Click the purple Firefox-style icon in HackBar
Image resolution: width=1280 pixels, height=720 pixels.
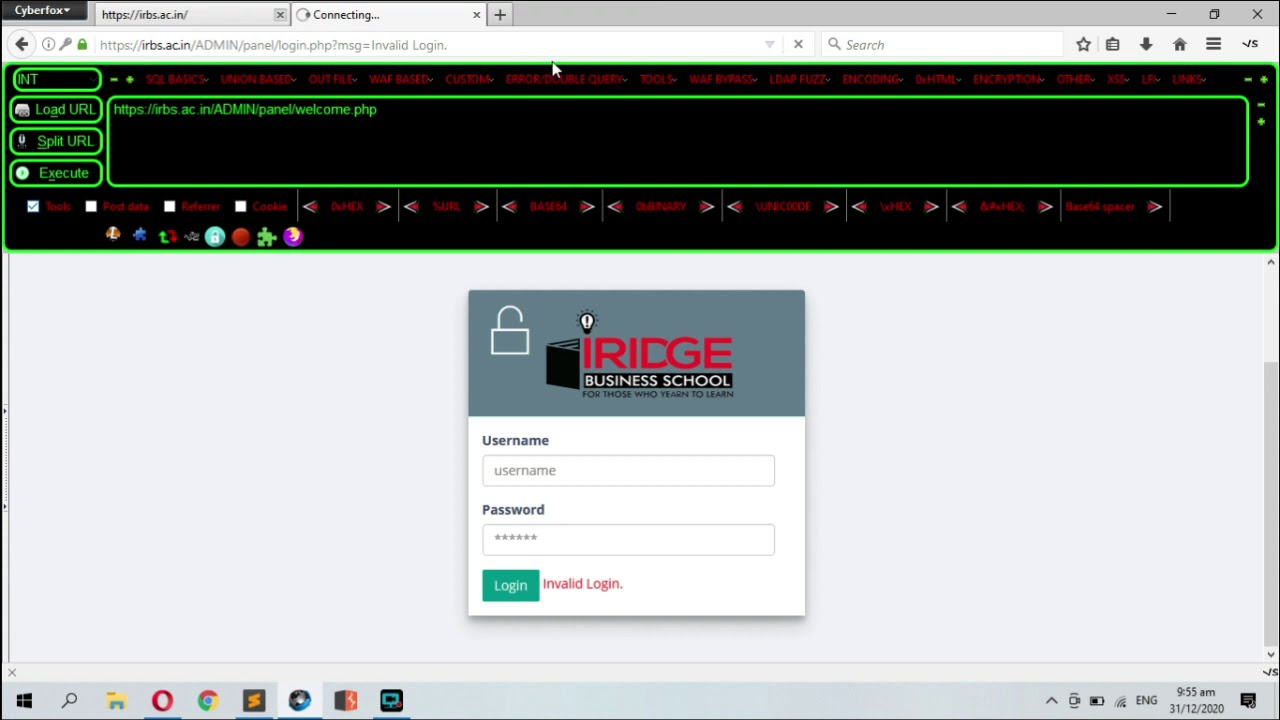pos(292,236)
